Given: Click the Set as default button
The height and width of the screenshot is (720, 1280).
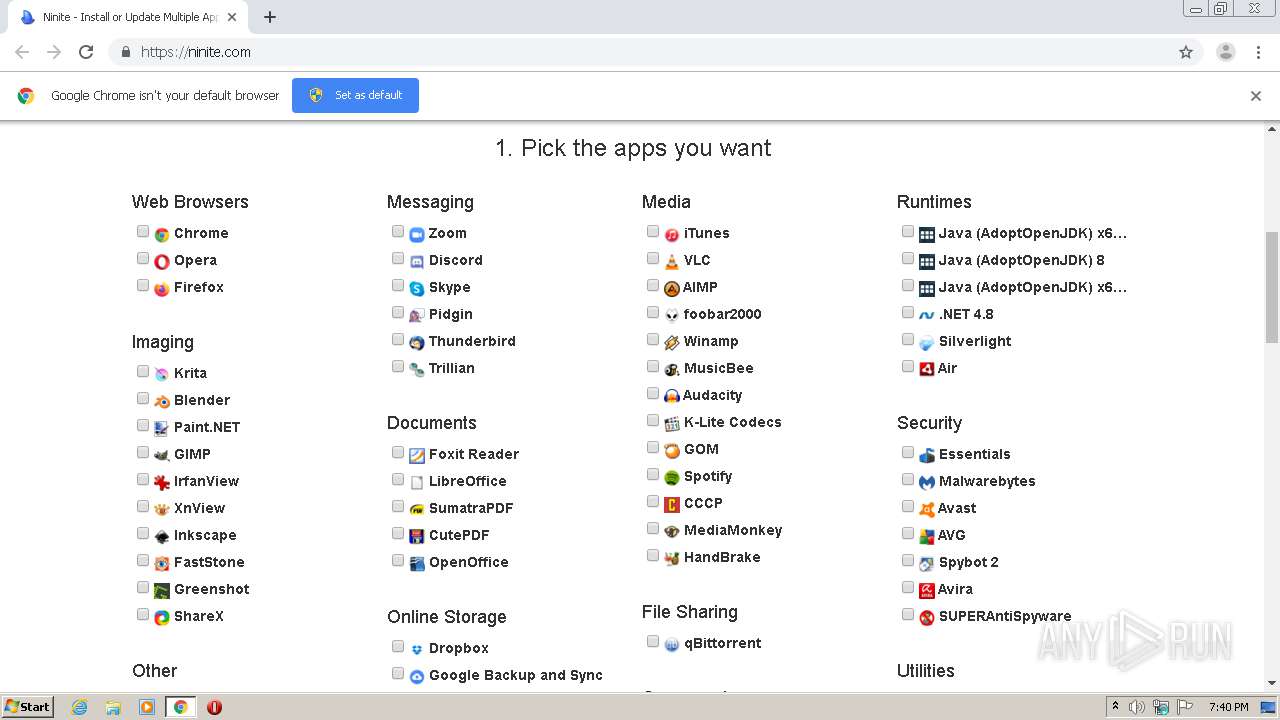Looking at the screenshot, I should point(355,95).
